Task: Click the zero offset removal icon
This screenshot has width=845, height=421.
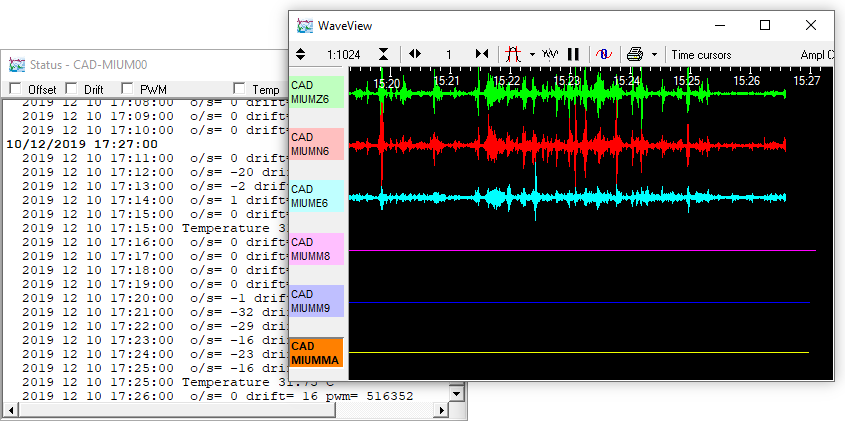Action: [x=604, y=54]
